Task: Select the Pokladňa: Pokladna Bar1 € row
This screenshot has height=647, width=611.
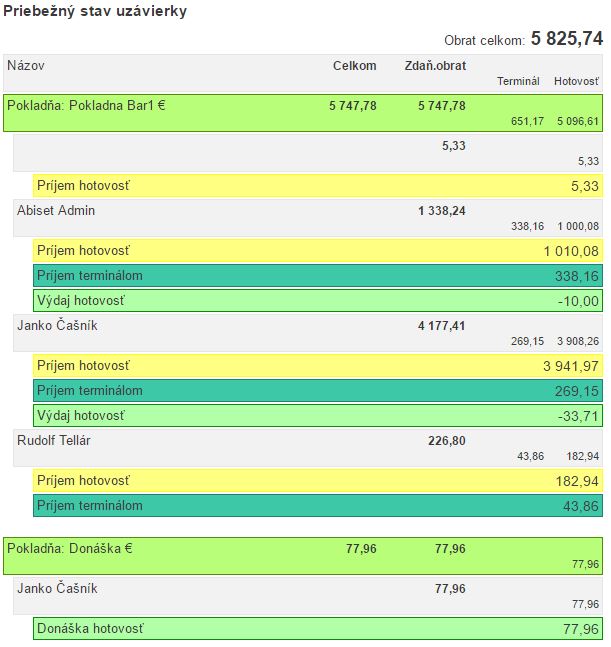Action: point(302,112)
